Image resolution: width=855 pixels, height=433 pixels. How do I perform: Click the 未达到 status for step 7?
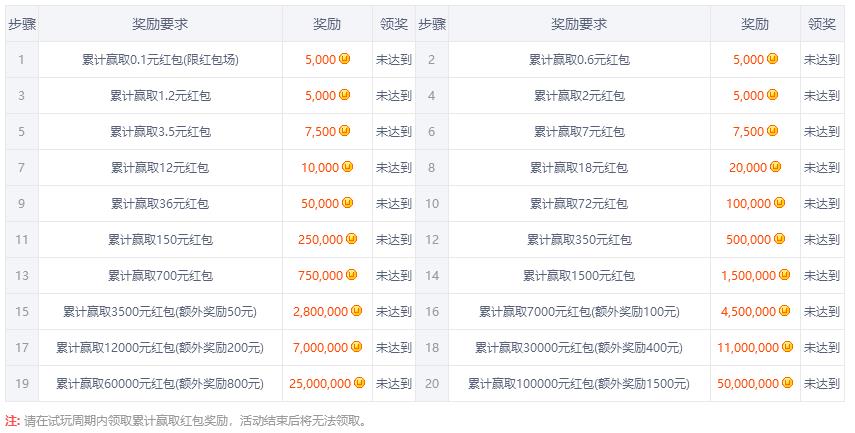(393, 168)
